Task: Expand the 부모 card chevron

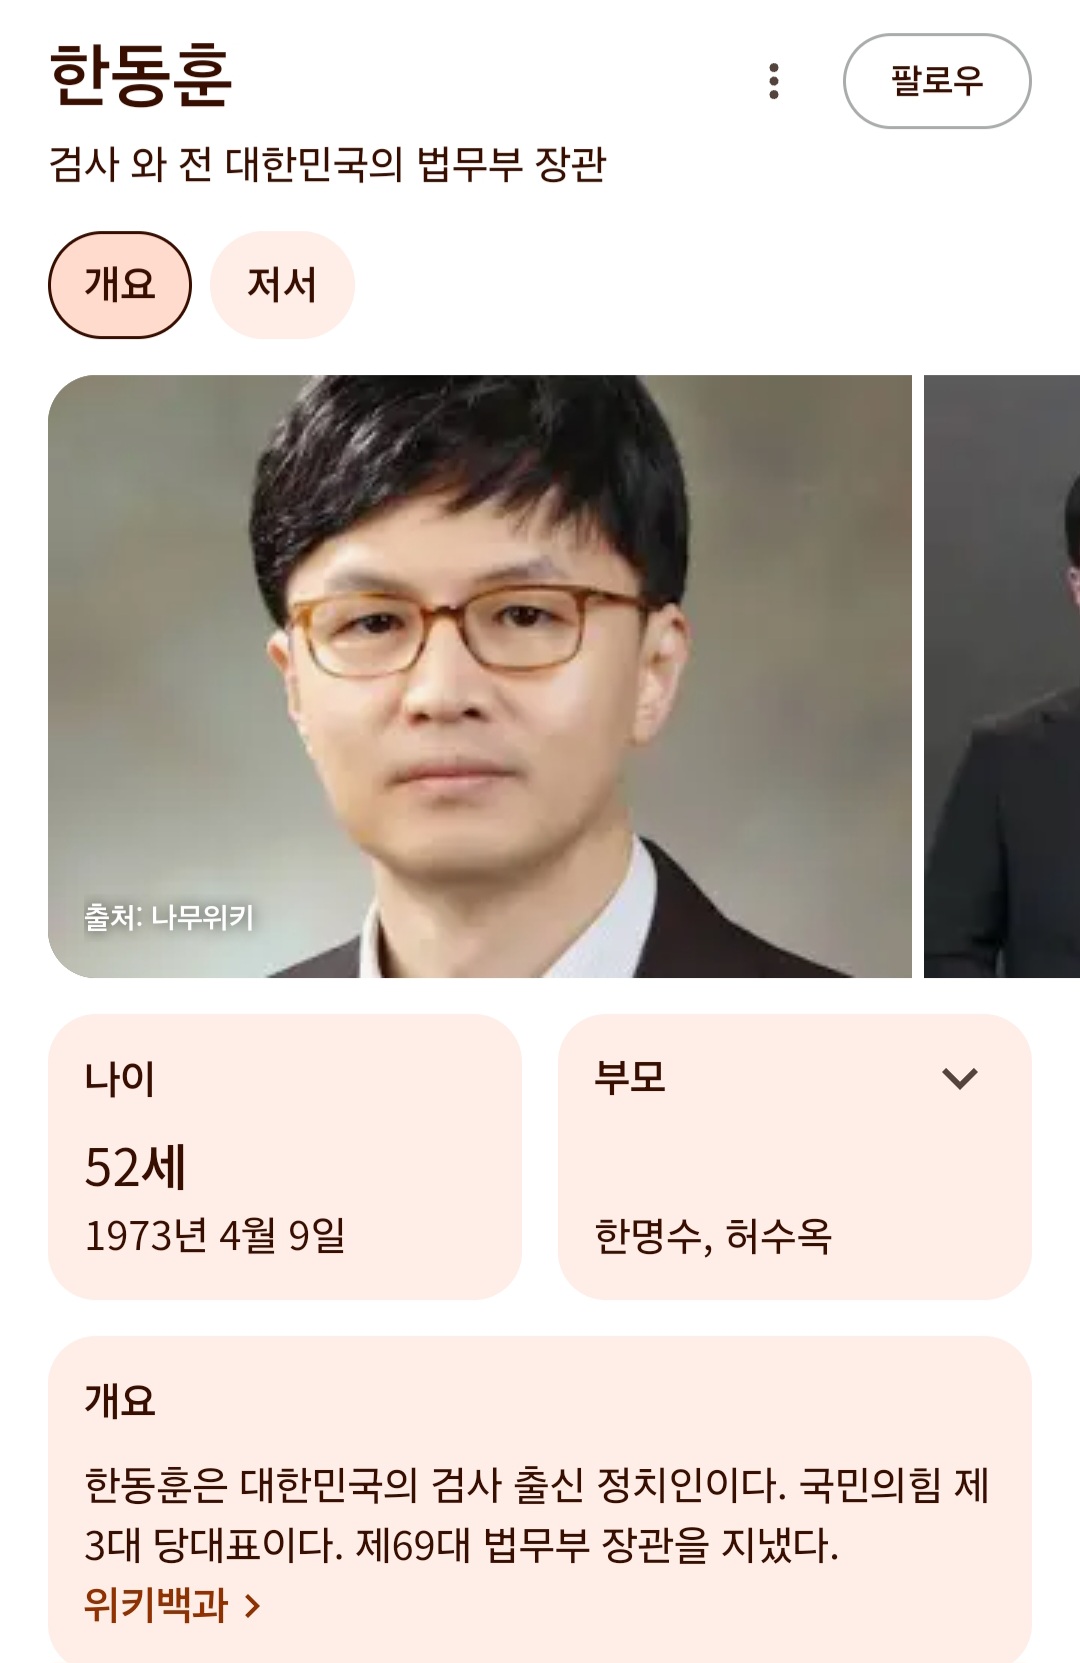Action: point(960,1078)
